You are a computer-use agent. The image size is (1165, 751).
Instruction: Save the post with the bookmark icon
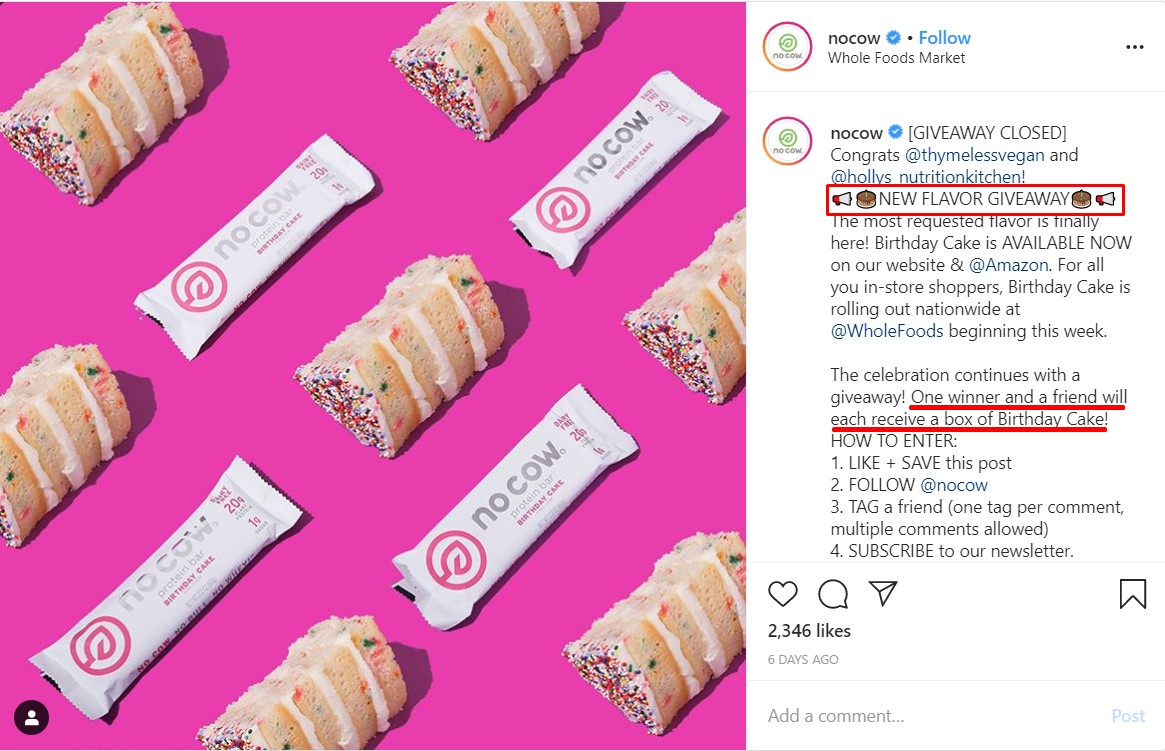[1132, 594]
